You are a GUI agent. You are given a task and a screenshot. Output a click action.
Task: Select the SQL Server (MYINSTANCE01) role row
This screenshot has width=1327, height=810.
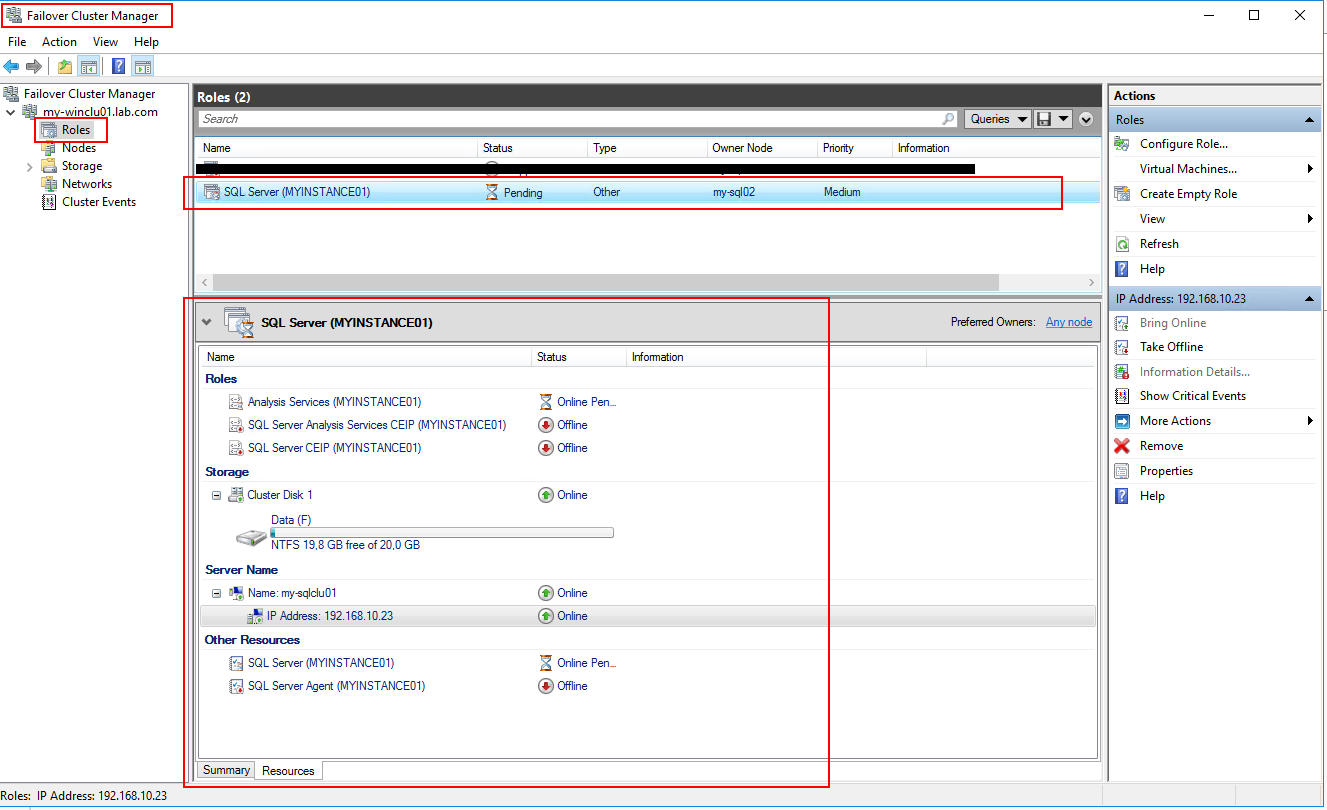click(647, 192)
